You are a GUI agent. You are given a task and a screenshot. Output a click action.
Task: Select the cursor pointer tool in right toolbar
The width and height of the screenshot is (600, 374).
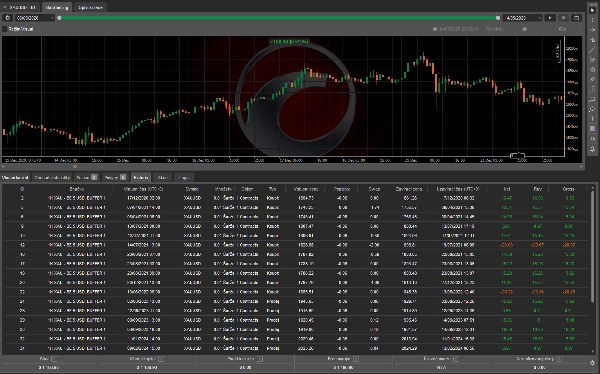592,10
